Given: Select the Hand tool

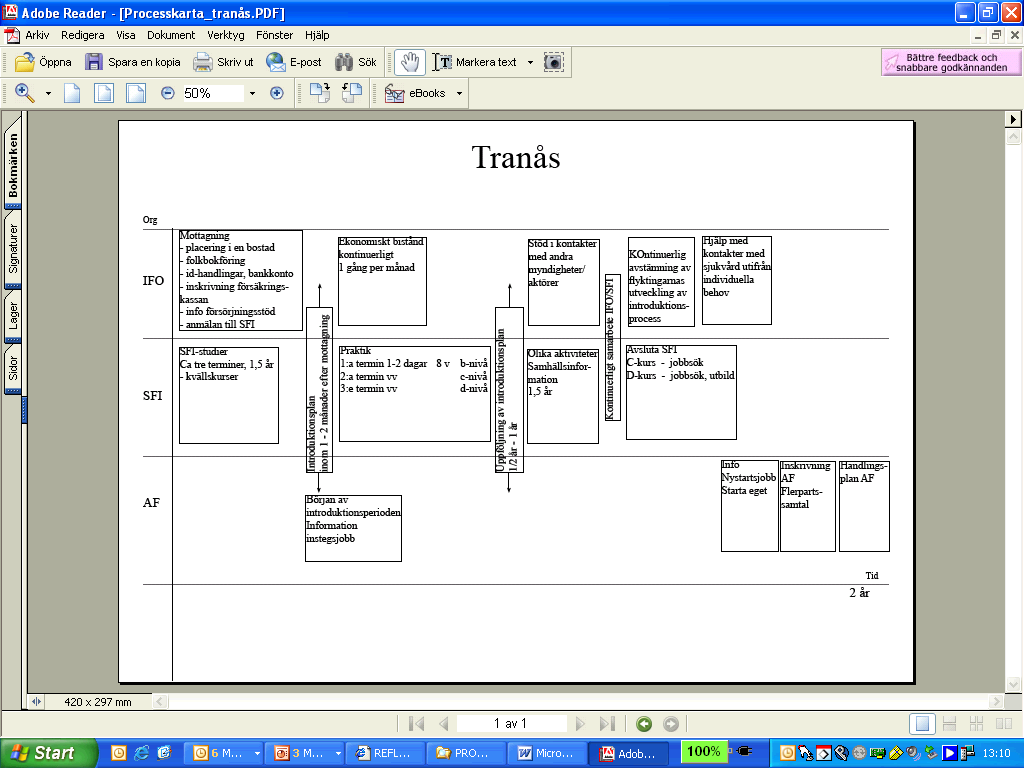Looking at the screenshot, I should click(410, 62).
